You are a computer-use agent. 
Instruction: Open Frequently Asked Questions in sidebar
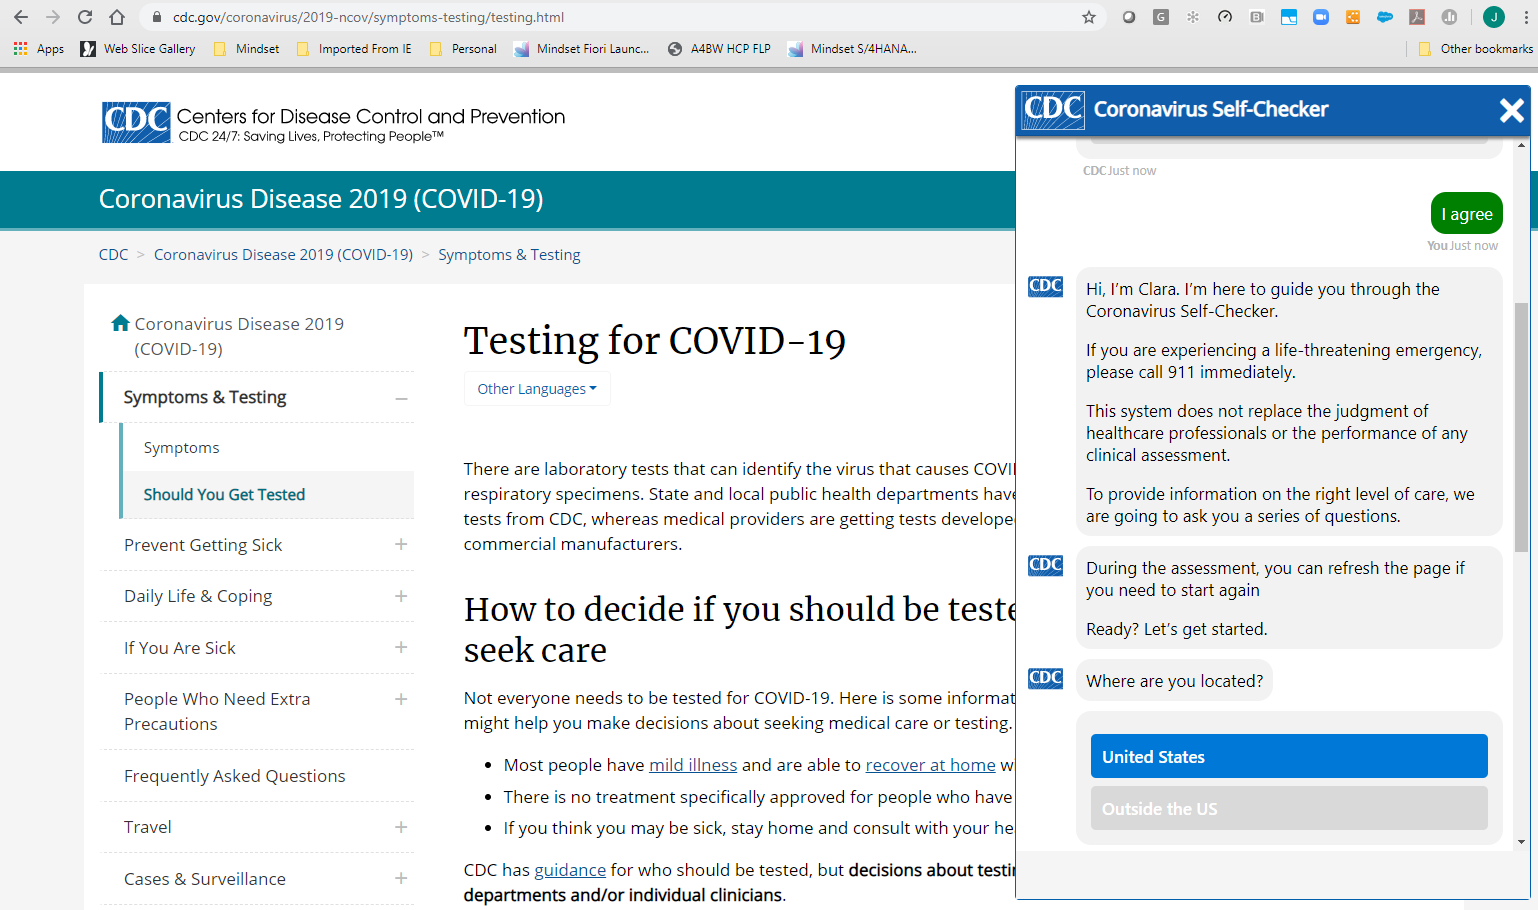point(234,776)
